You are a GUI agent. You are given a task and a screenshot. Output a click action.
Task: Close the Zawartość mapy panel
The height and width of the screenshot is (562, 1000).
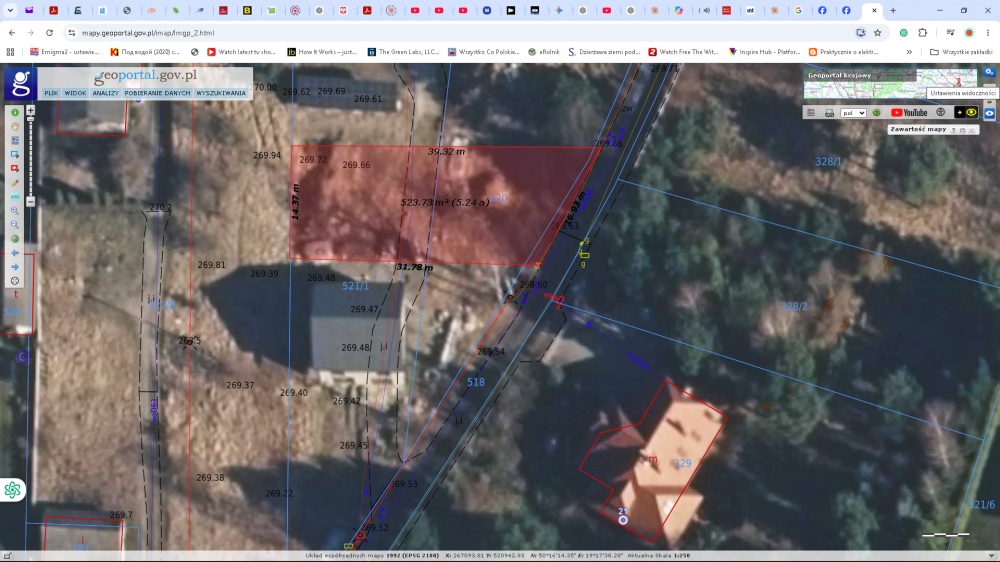click(971, 129)
